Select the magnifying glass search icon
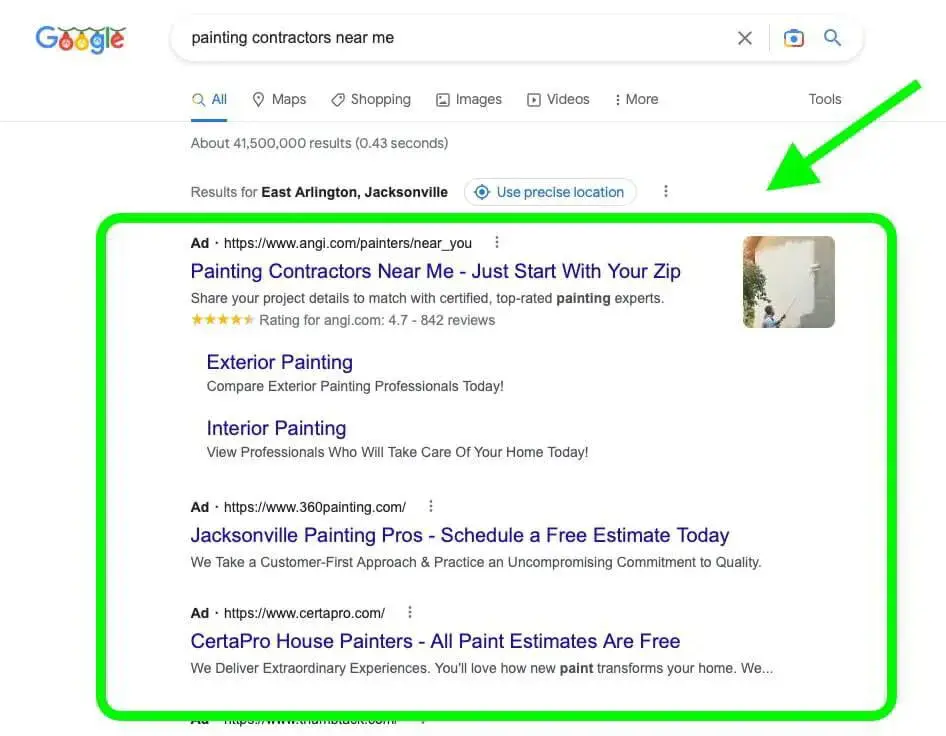This screenshot has width=946, height=736. click(832, 37)
